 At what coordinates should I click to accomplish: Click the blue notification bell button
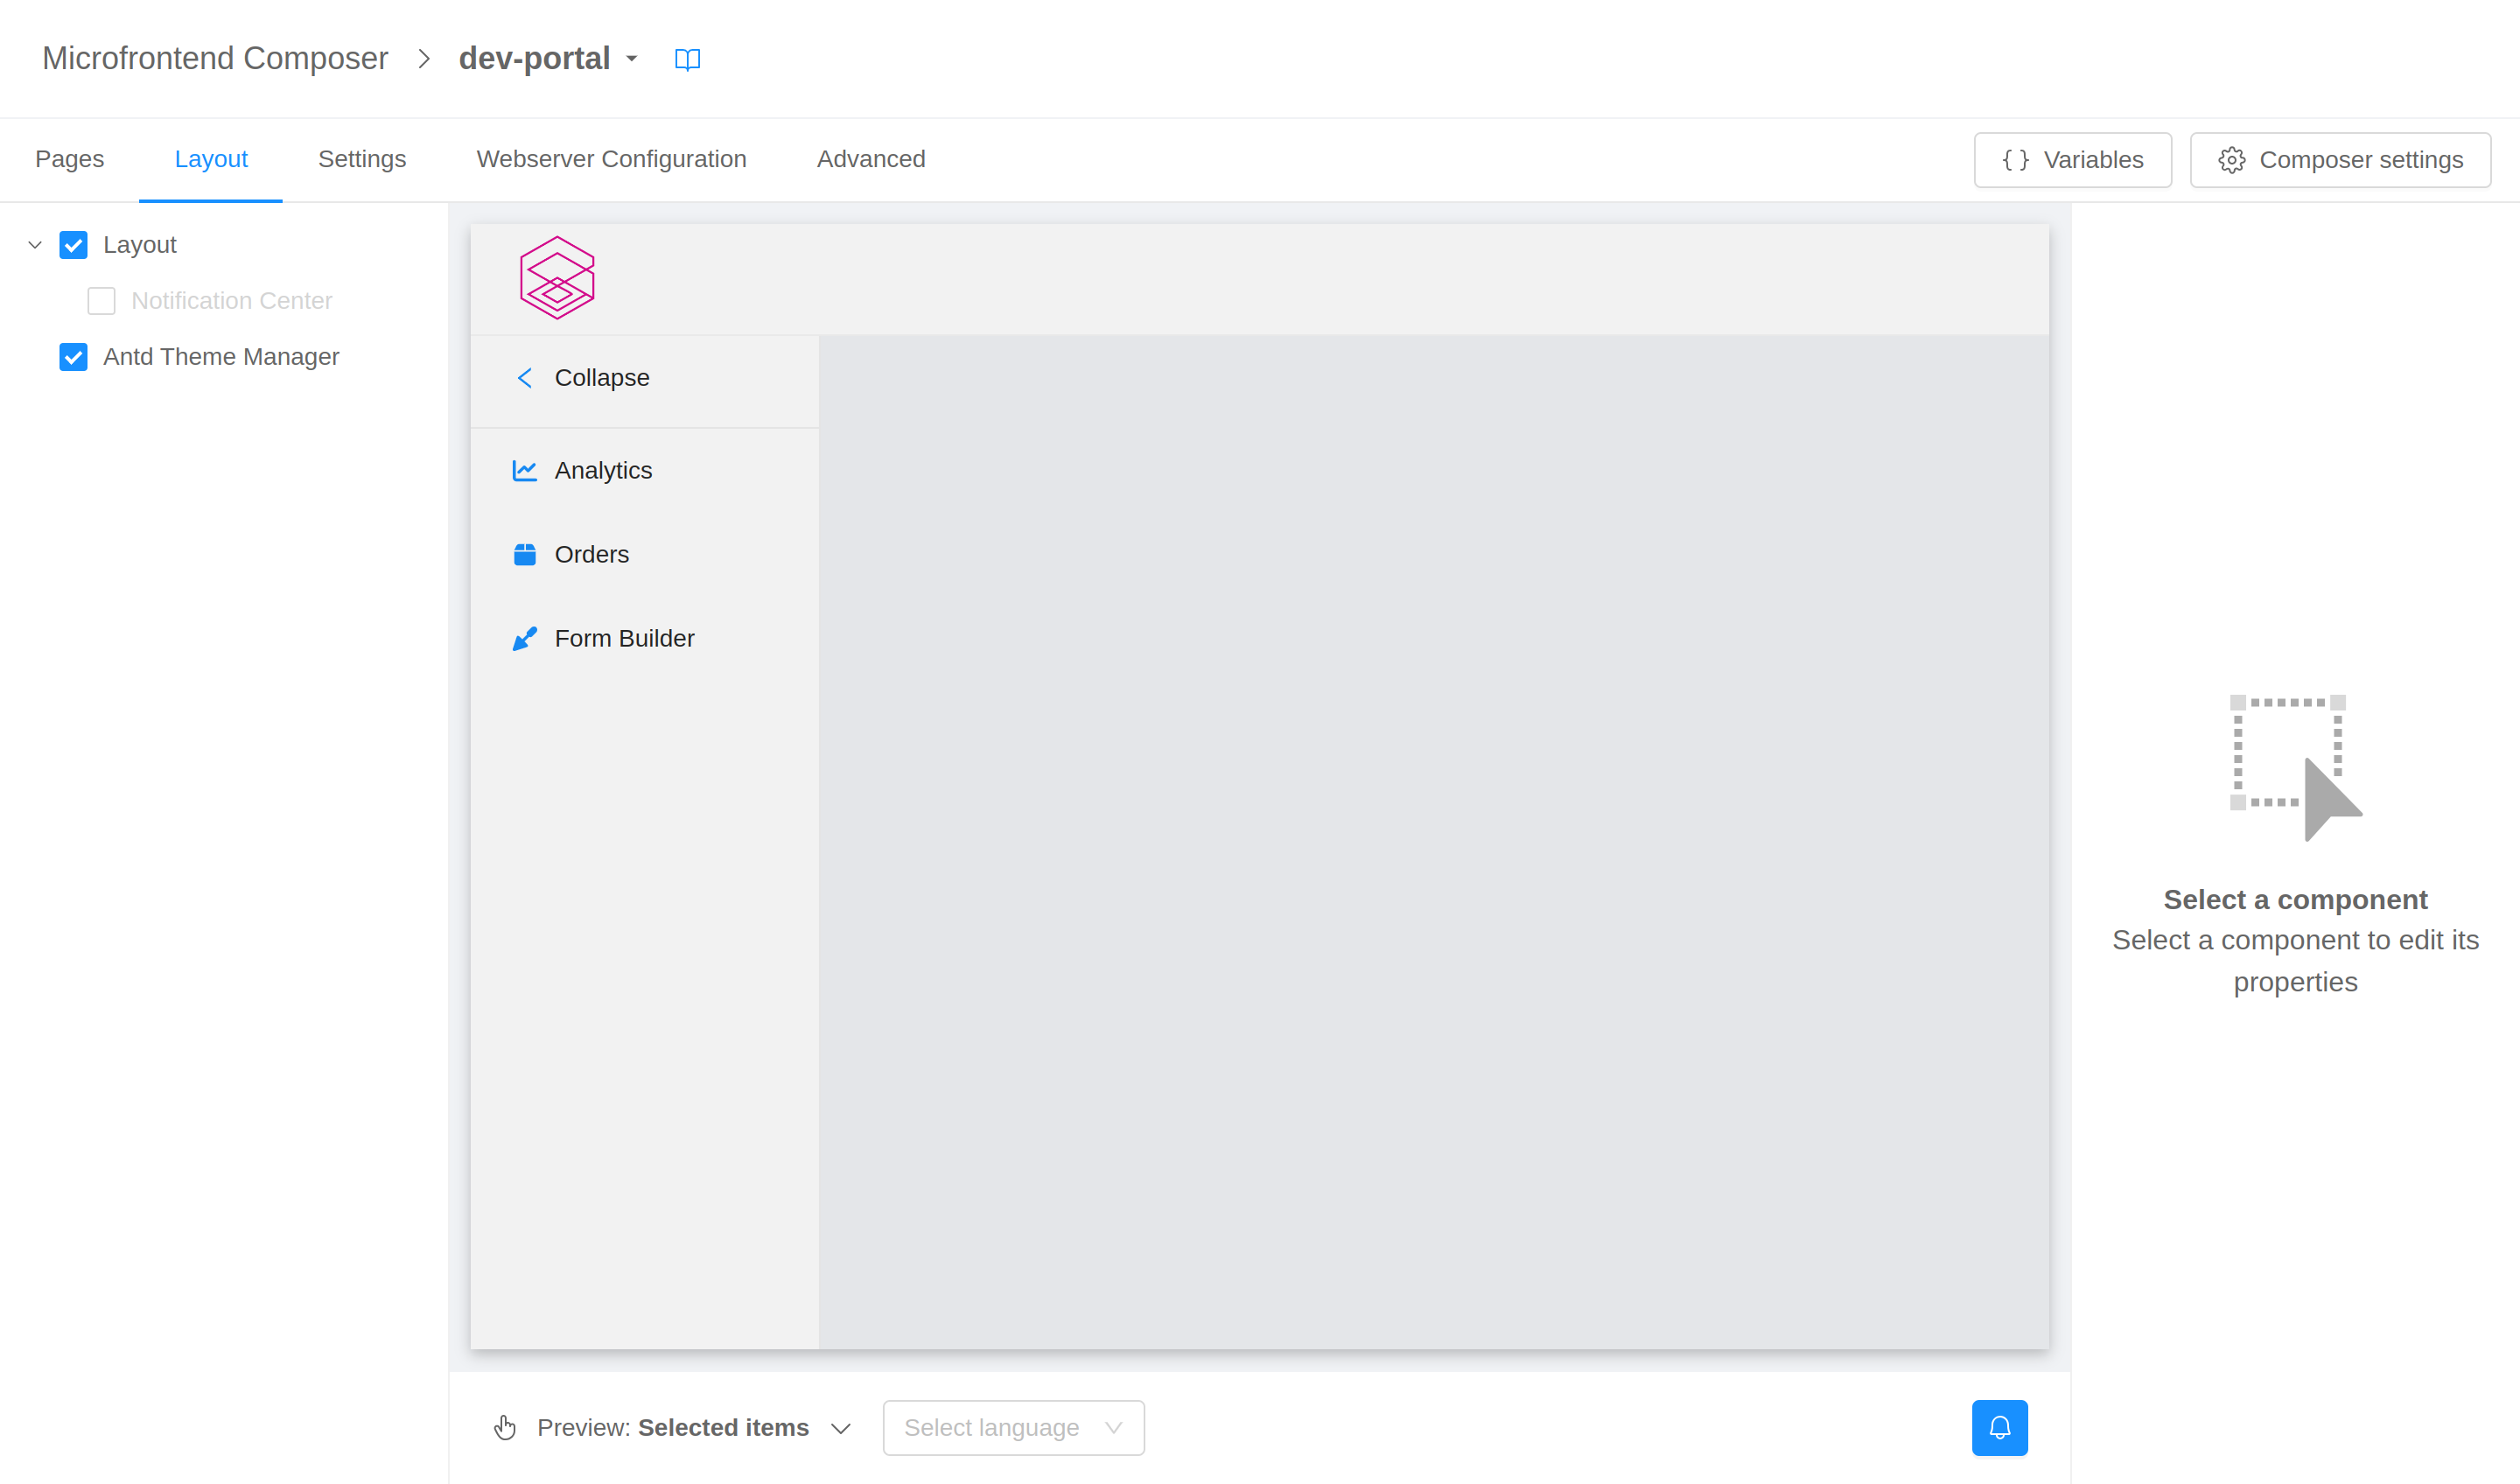tap(1999, 1427)
